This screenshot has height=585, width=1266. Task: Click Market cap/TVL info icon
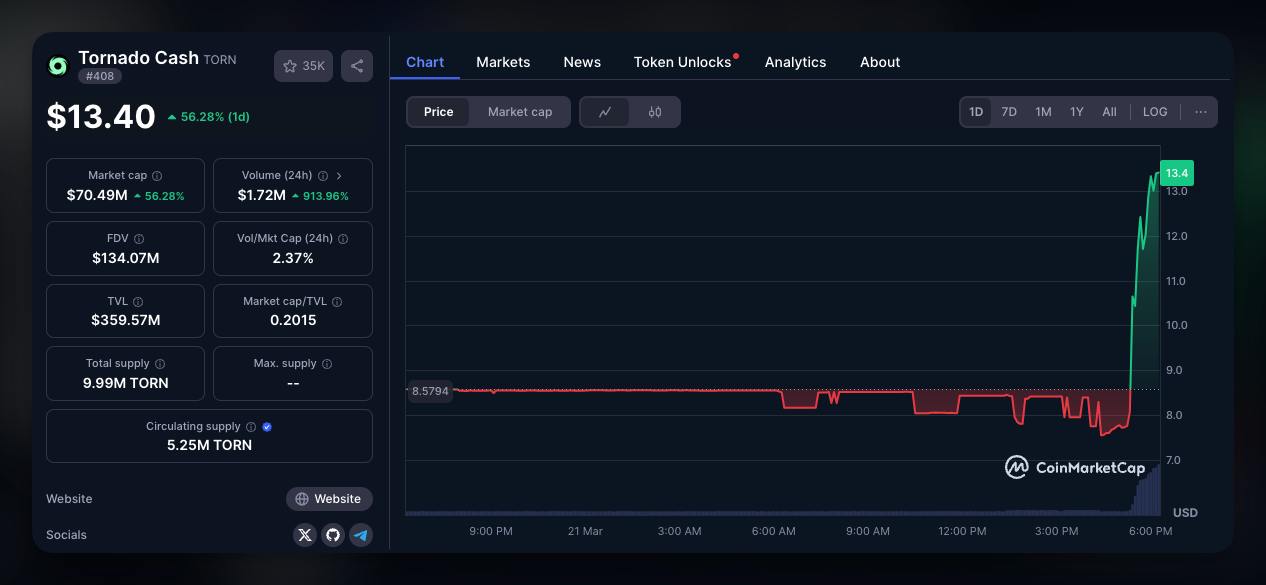(x=337, y=302)
